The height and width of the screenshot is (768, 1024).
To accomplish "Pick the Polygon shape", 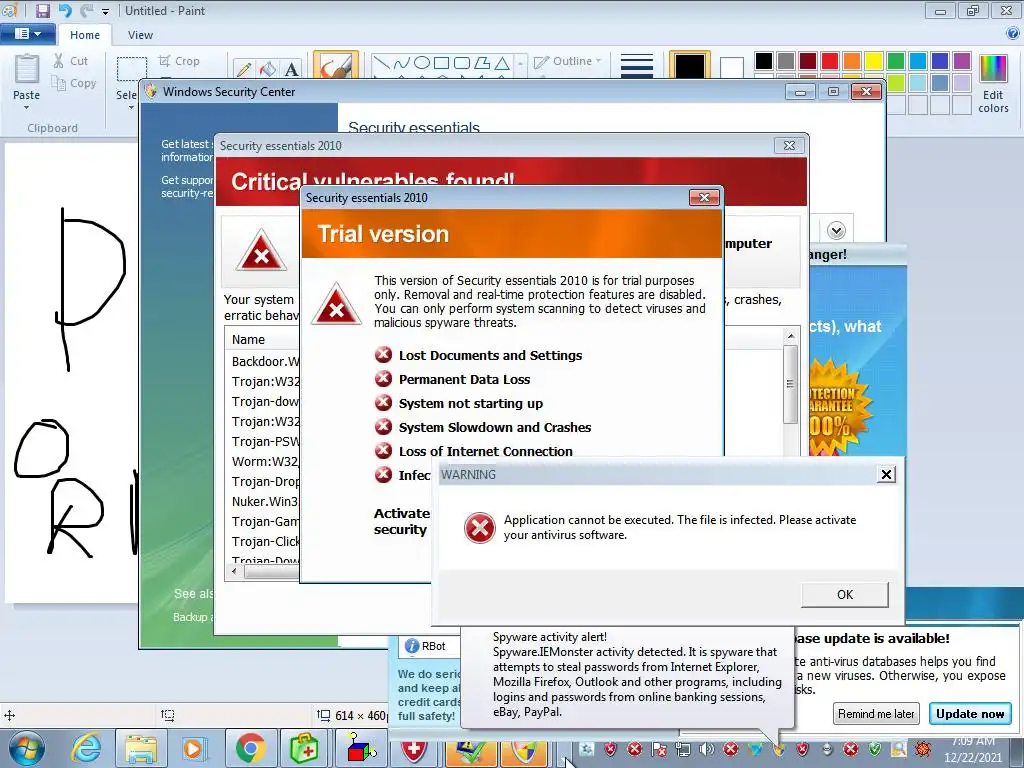I will (482, 63).
